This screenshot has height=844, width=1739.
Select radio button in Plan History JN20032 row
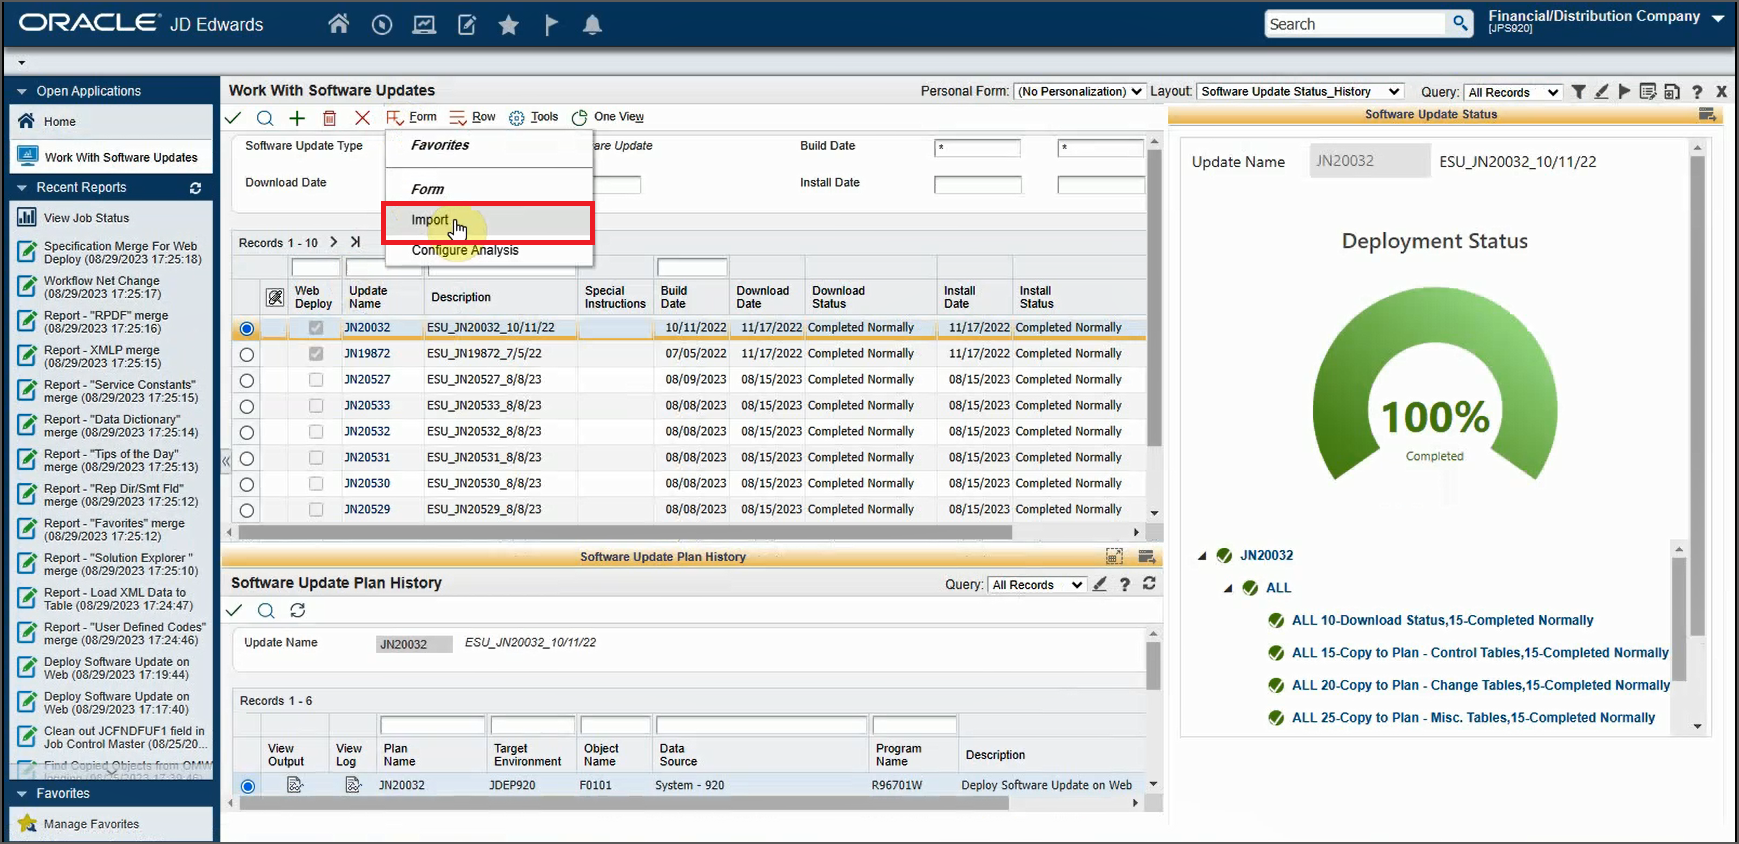click(x=247, y=786)
